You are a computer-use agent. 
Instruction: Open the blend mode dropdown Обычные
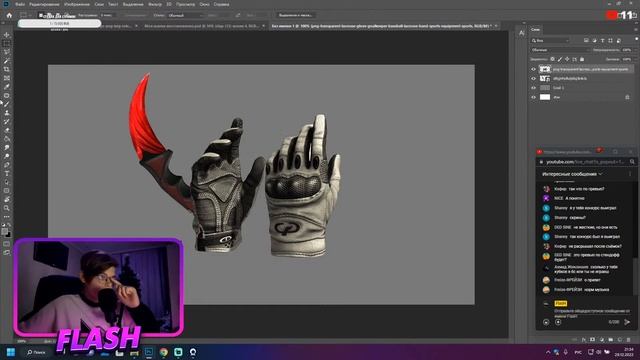click(560, 50)
